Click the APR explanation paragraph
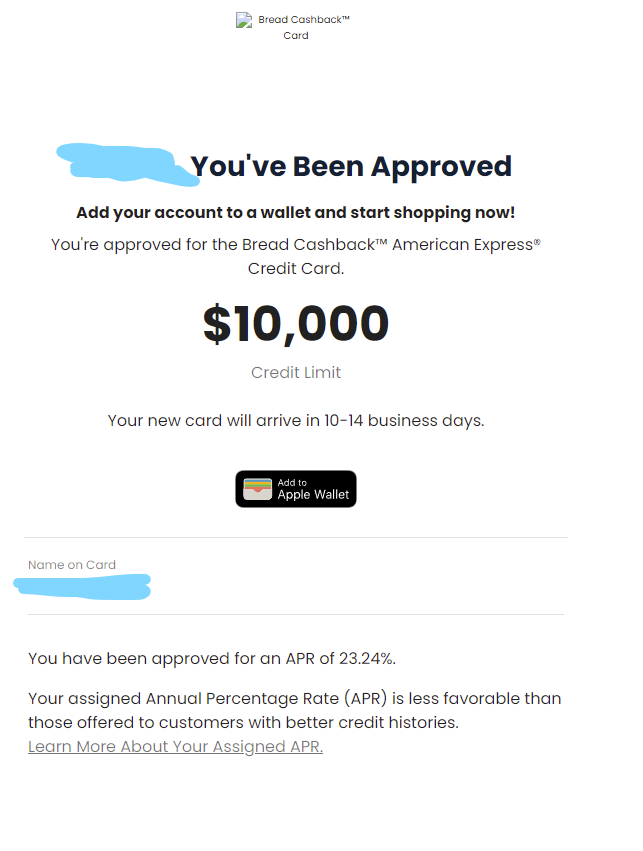 (x=295, y=710)
